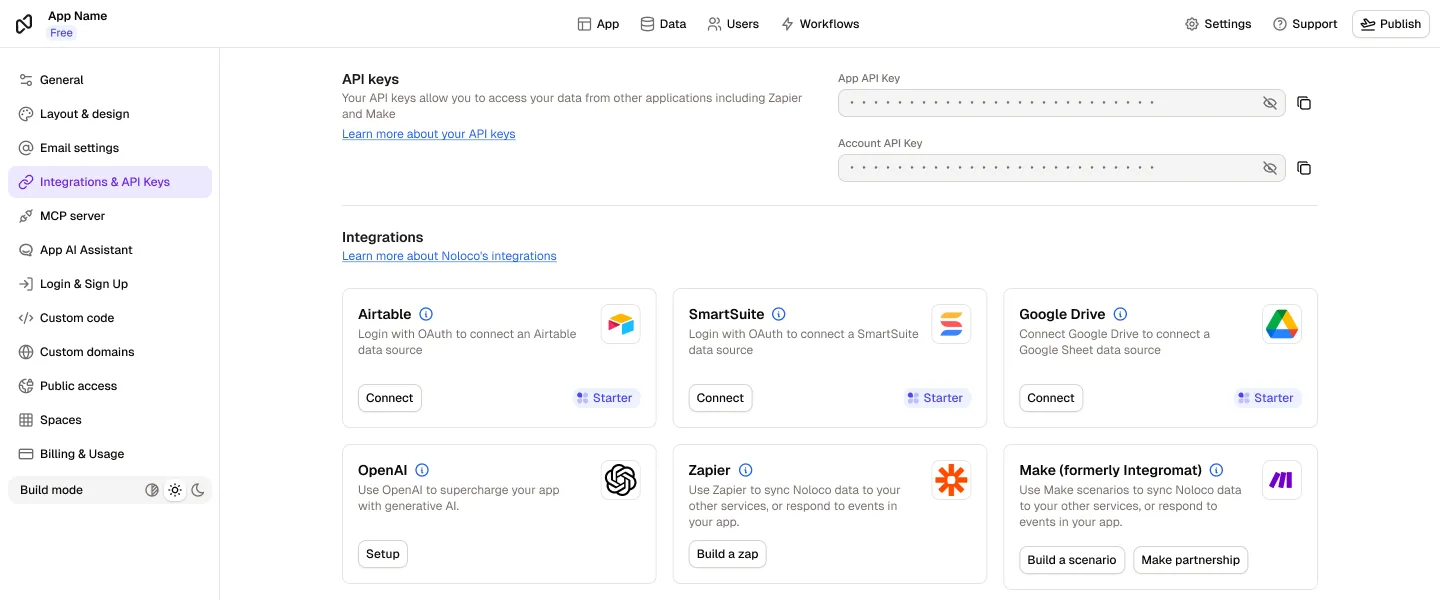Click the Make (formerly Integromat) info icon

pyautogui.click(x=1216, y=470)
